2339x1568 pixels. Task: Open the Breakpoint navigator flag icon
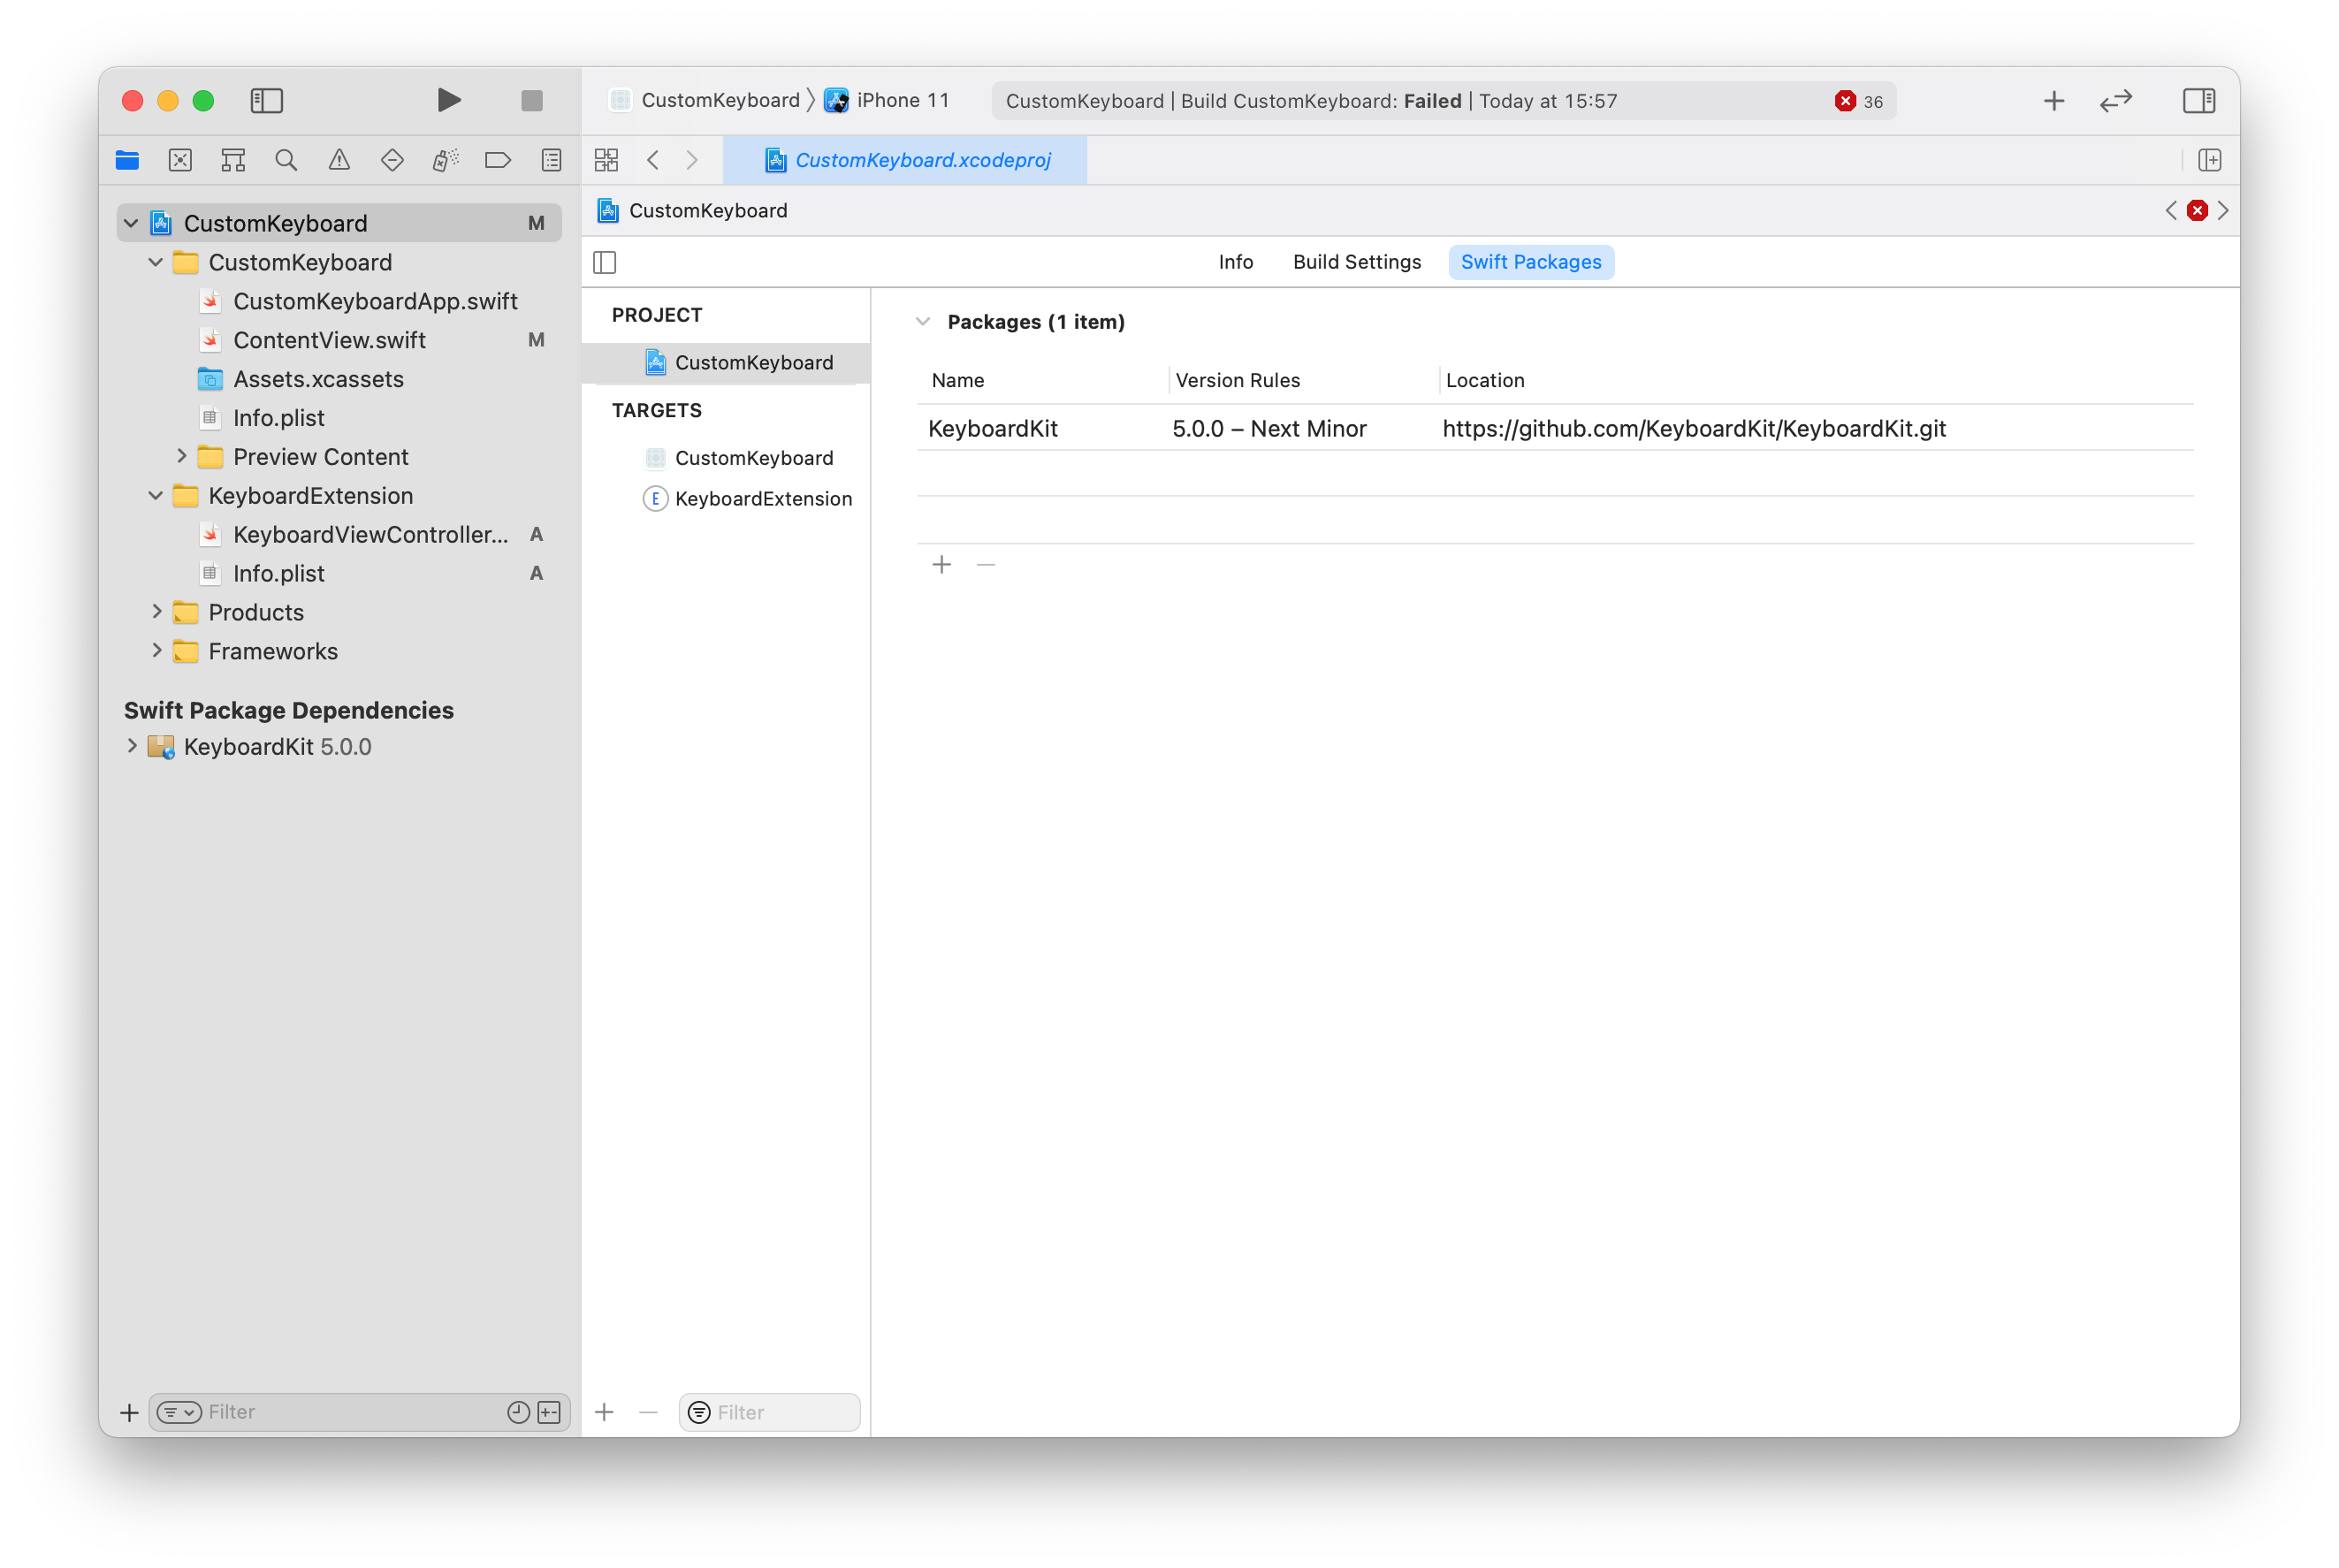click(498, 160)
